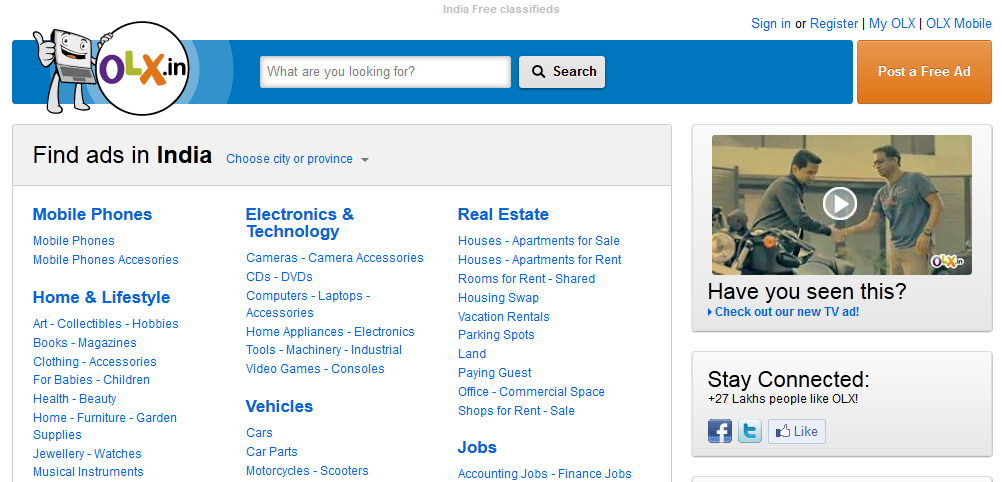Play the OLX TV ad video
The height and width of the screenshot is (482, 1002).
point(840,204)
